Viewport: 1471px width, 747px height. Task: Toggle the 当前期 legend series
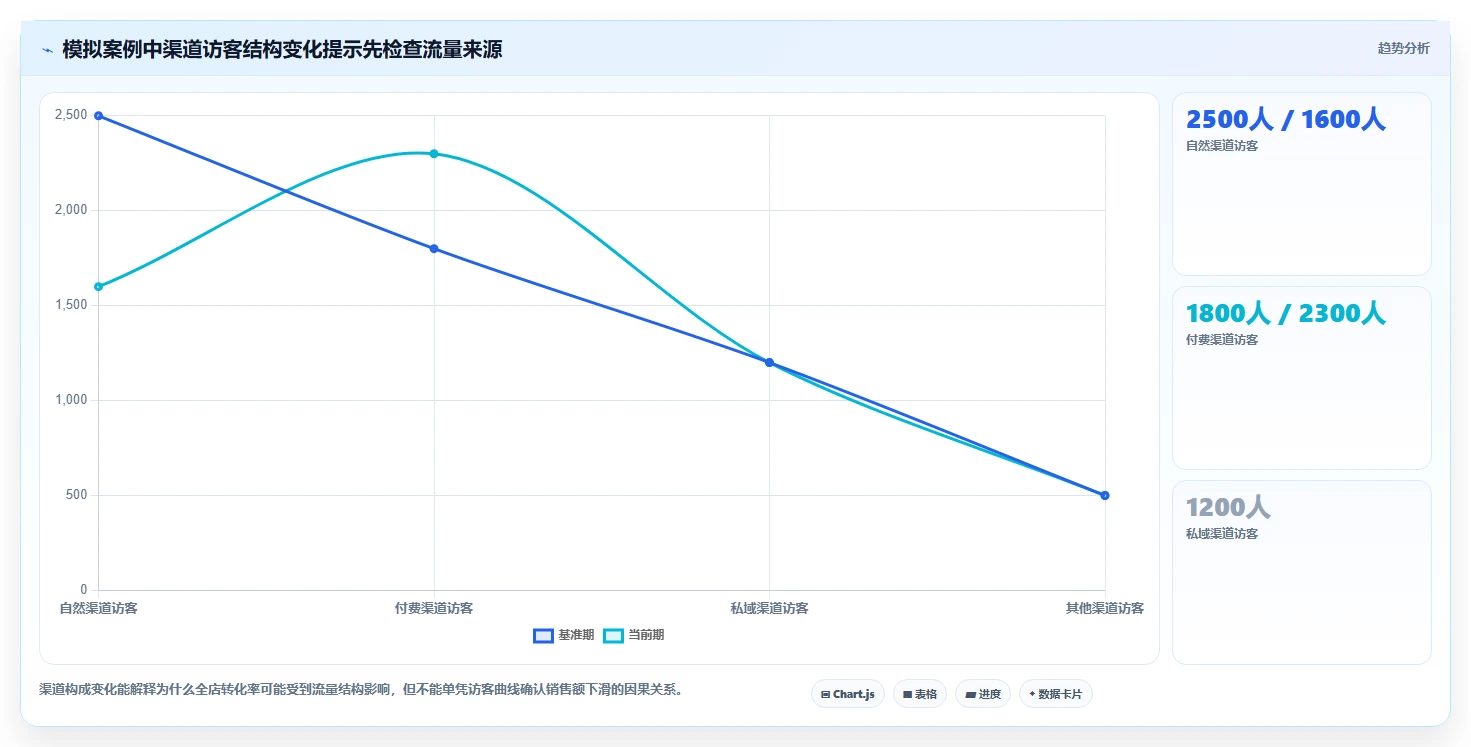click(x=634, y=635)
